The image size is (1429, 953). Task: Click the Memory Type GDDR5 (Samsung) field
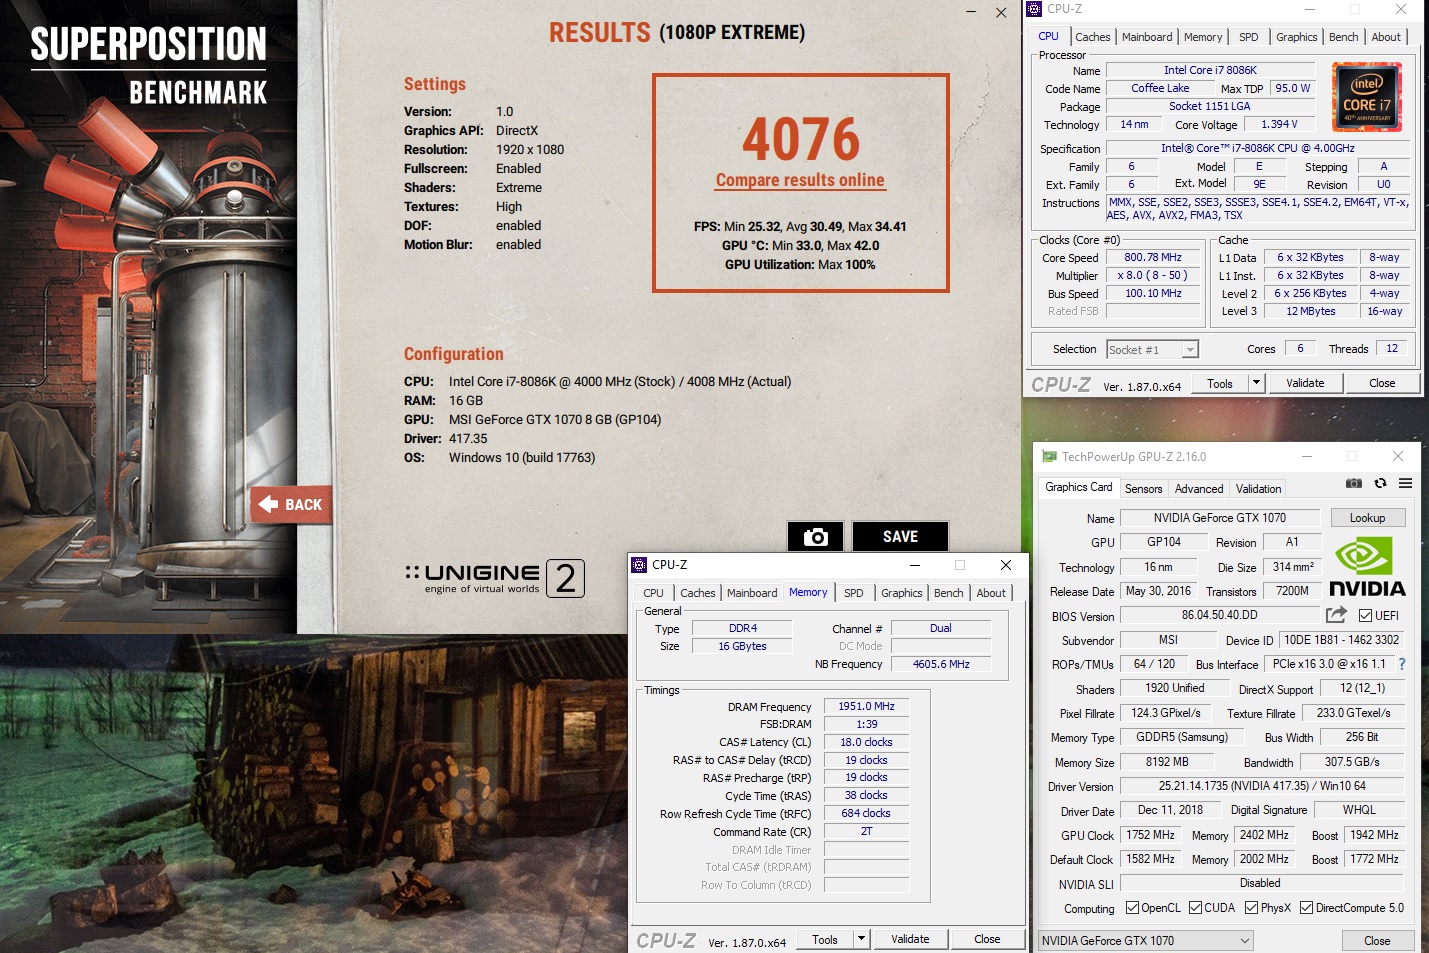pos(1181,737)
